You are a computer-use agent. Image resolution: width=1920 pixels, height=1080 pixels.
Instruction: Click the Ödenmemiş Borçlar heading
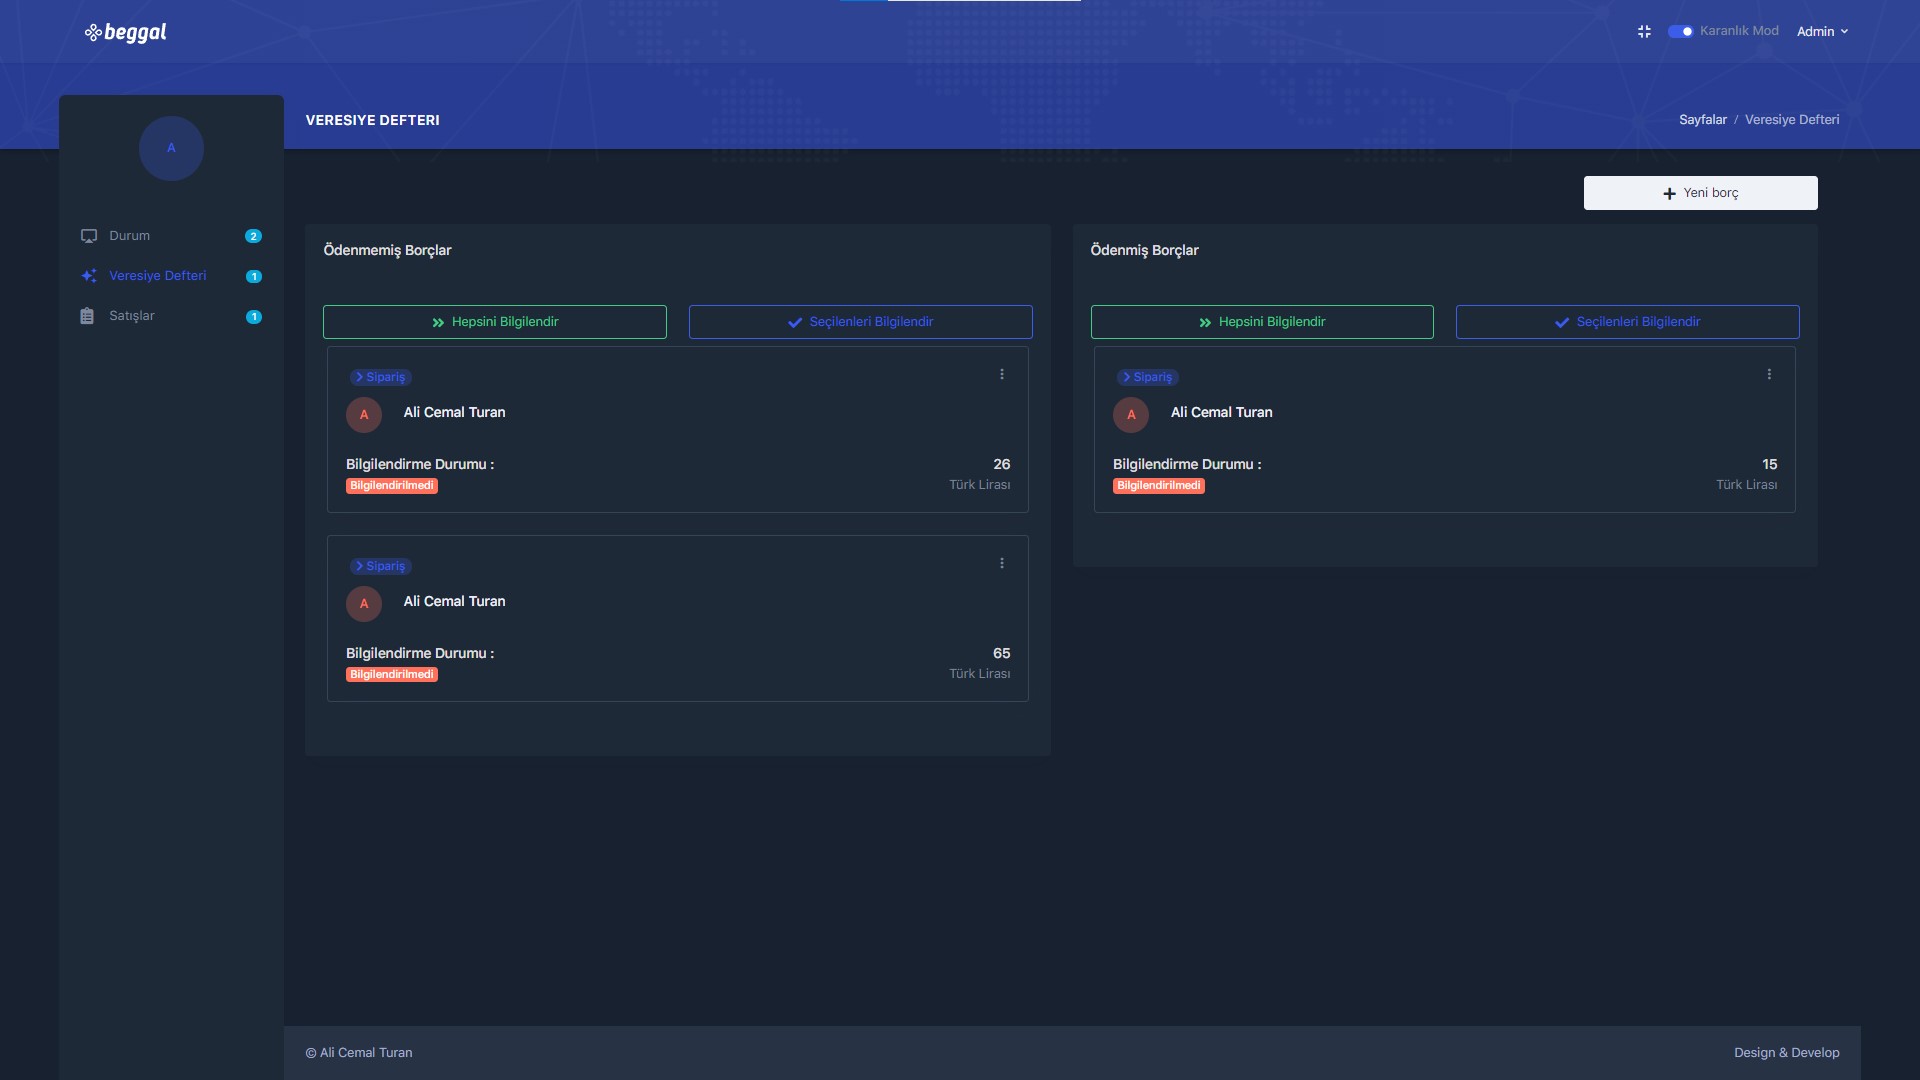point(387,250)
